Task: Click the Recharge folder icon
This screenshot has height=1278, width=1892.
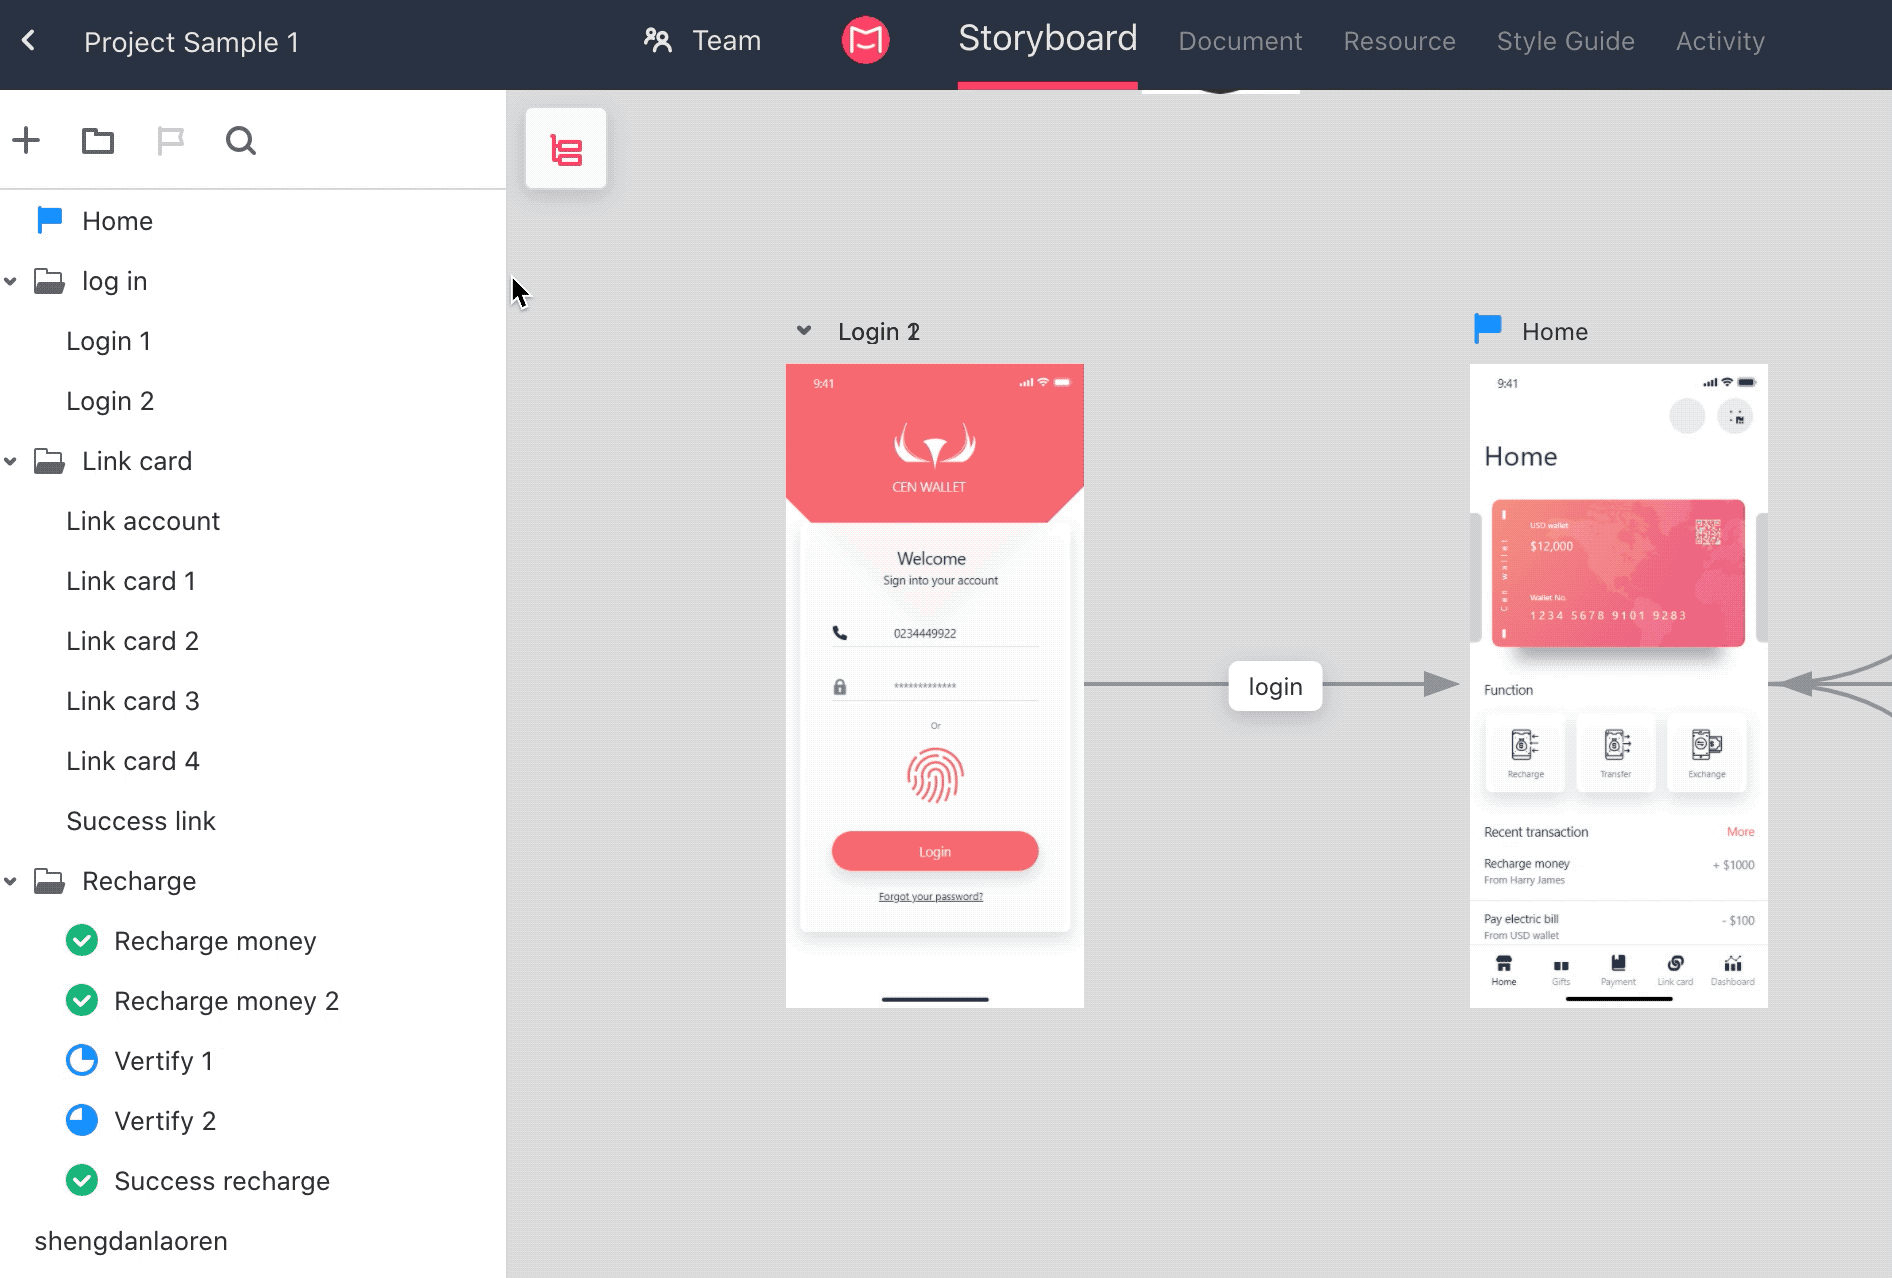Action: tap(49, 881)
